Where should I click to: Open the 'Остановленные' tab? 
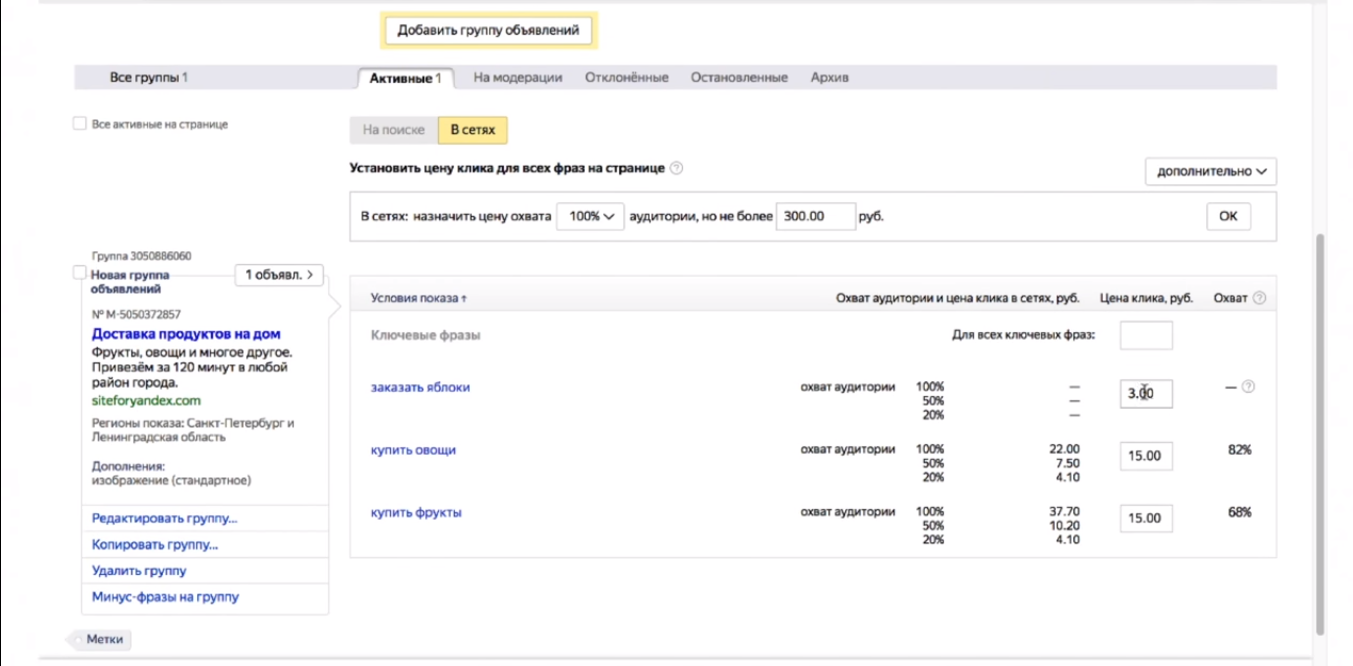point(738,78)
